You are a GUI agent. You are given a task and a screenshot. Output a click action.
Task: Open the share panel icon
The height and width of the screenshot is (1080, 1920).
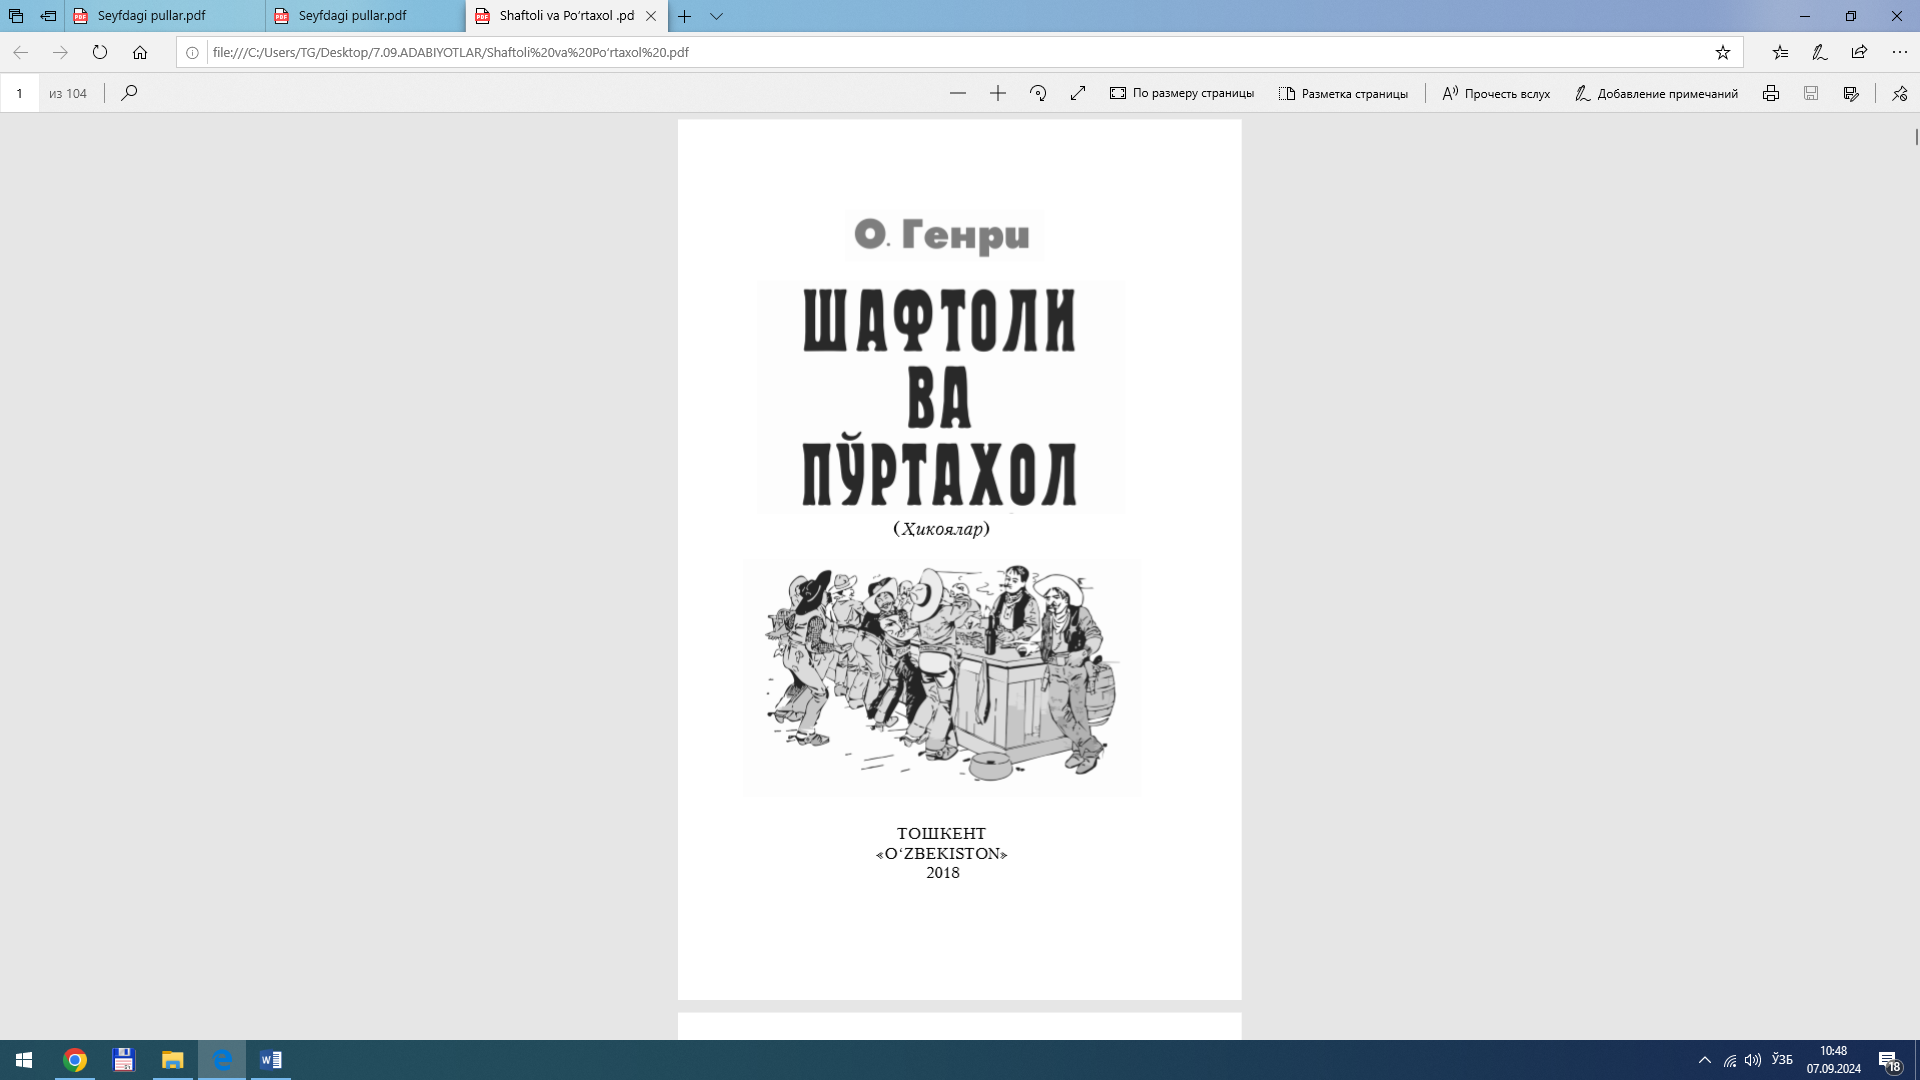1860,53
